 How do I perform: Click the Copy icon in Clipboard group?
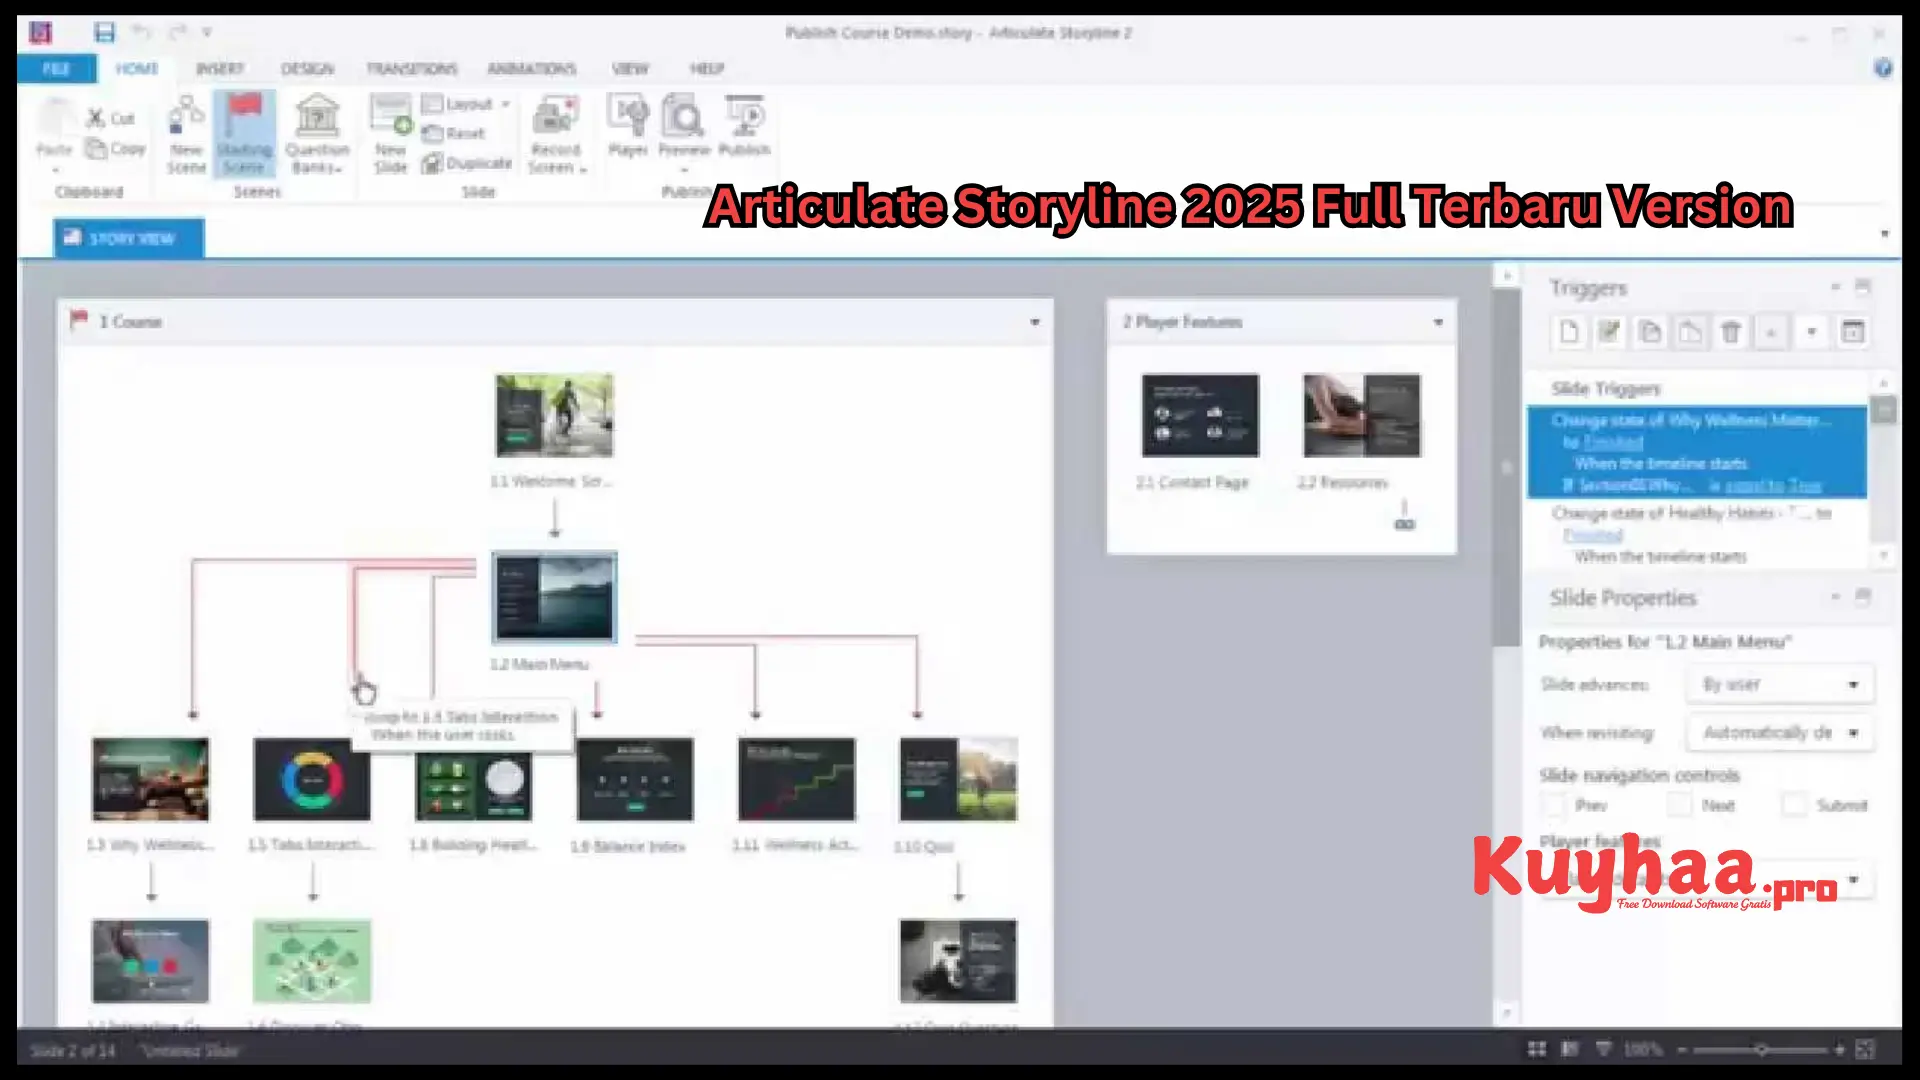point(96,149)
